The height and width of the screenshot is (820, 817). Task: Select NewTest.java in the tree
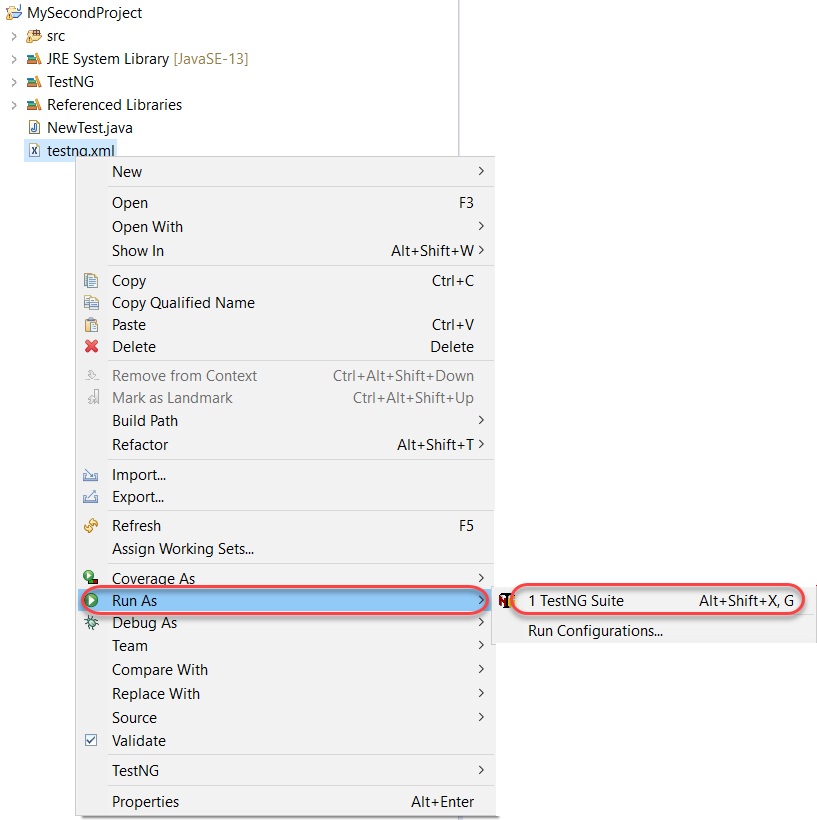point(89,128)
